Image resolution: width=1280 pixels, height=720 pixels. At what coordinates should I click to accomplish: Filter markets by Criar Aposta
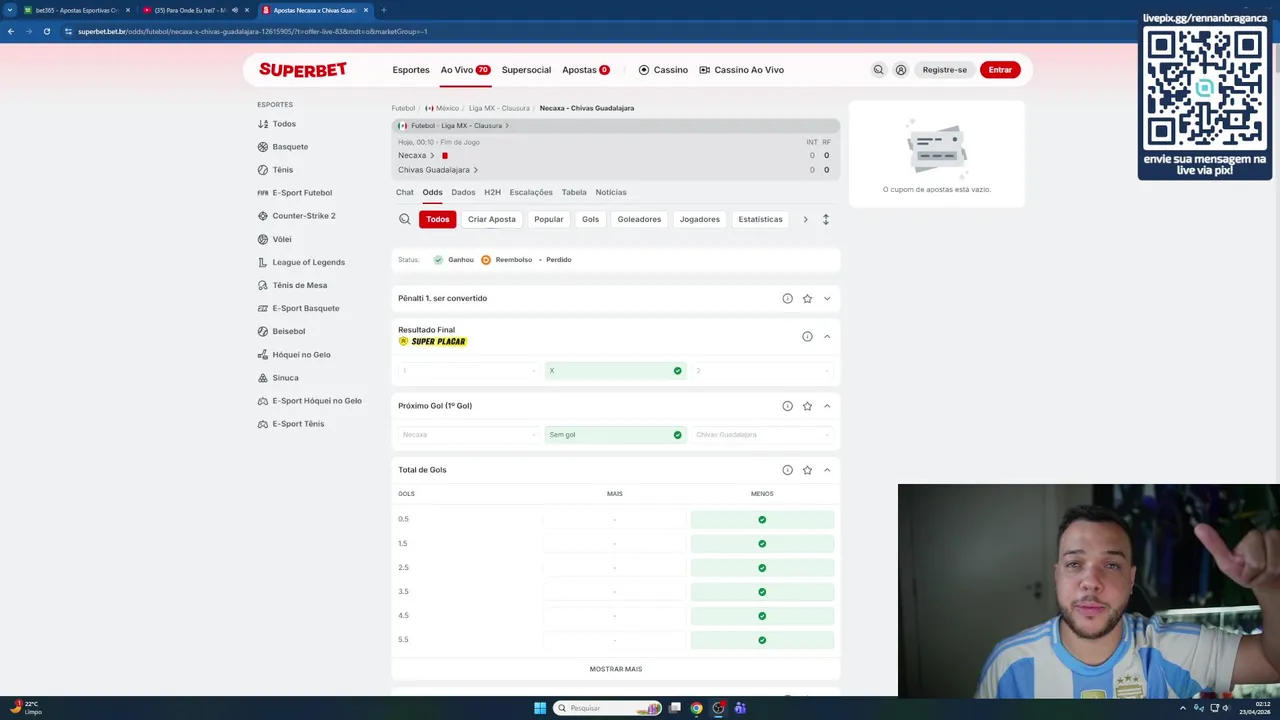click(x=492, y=219)
